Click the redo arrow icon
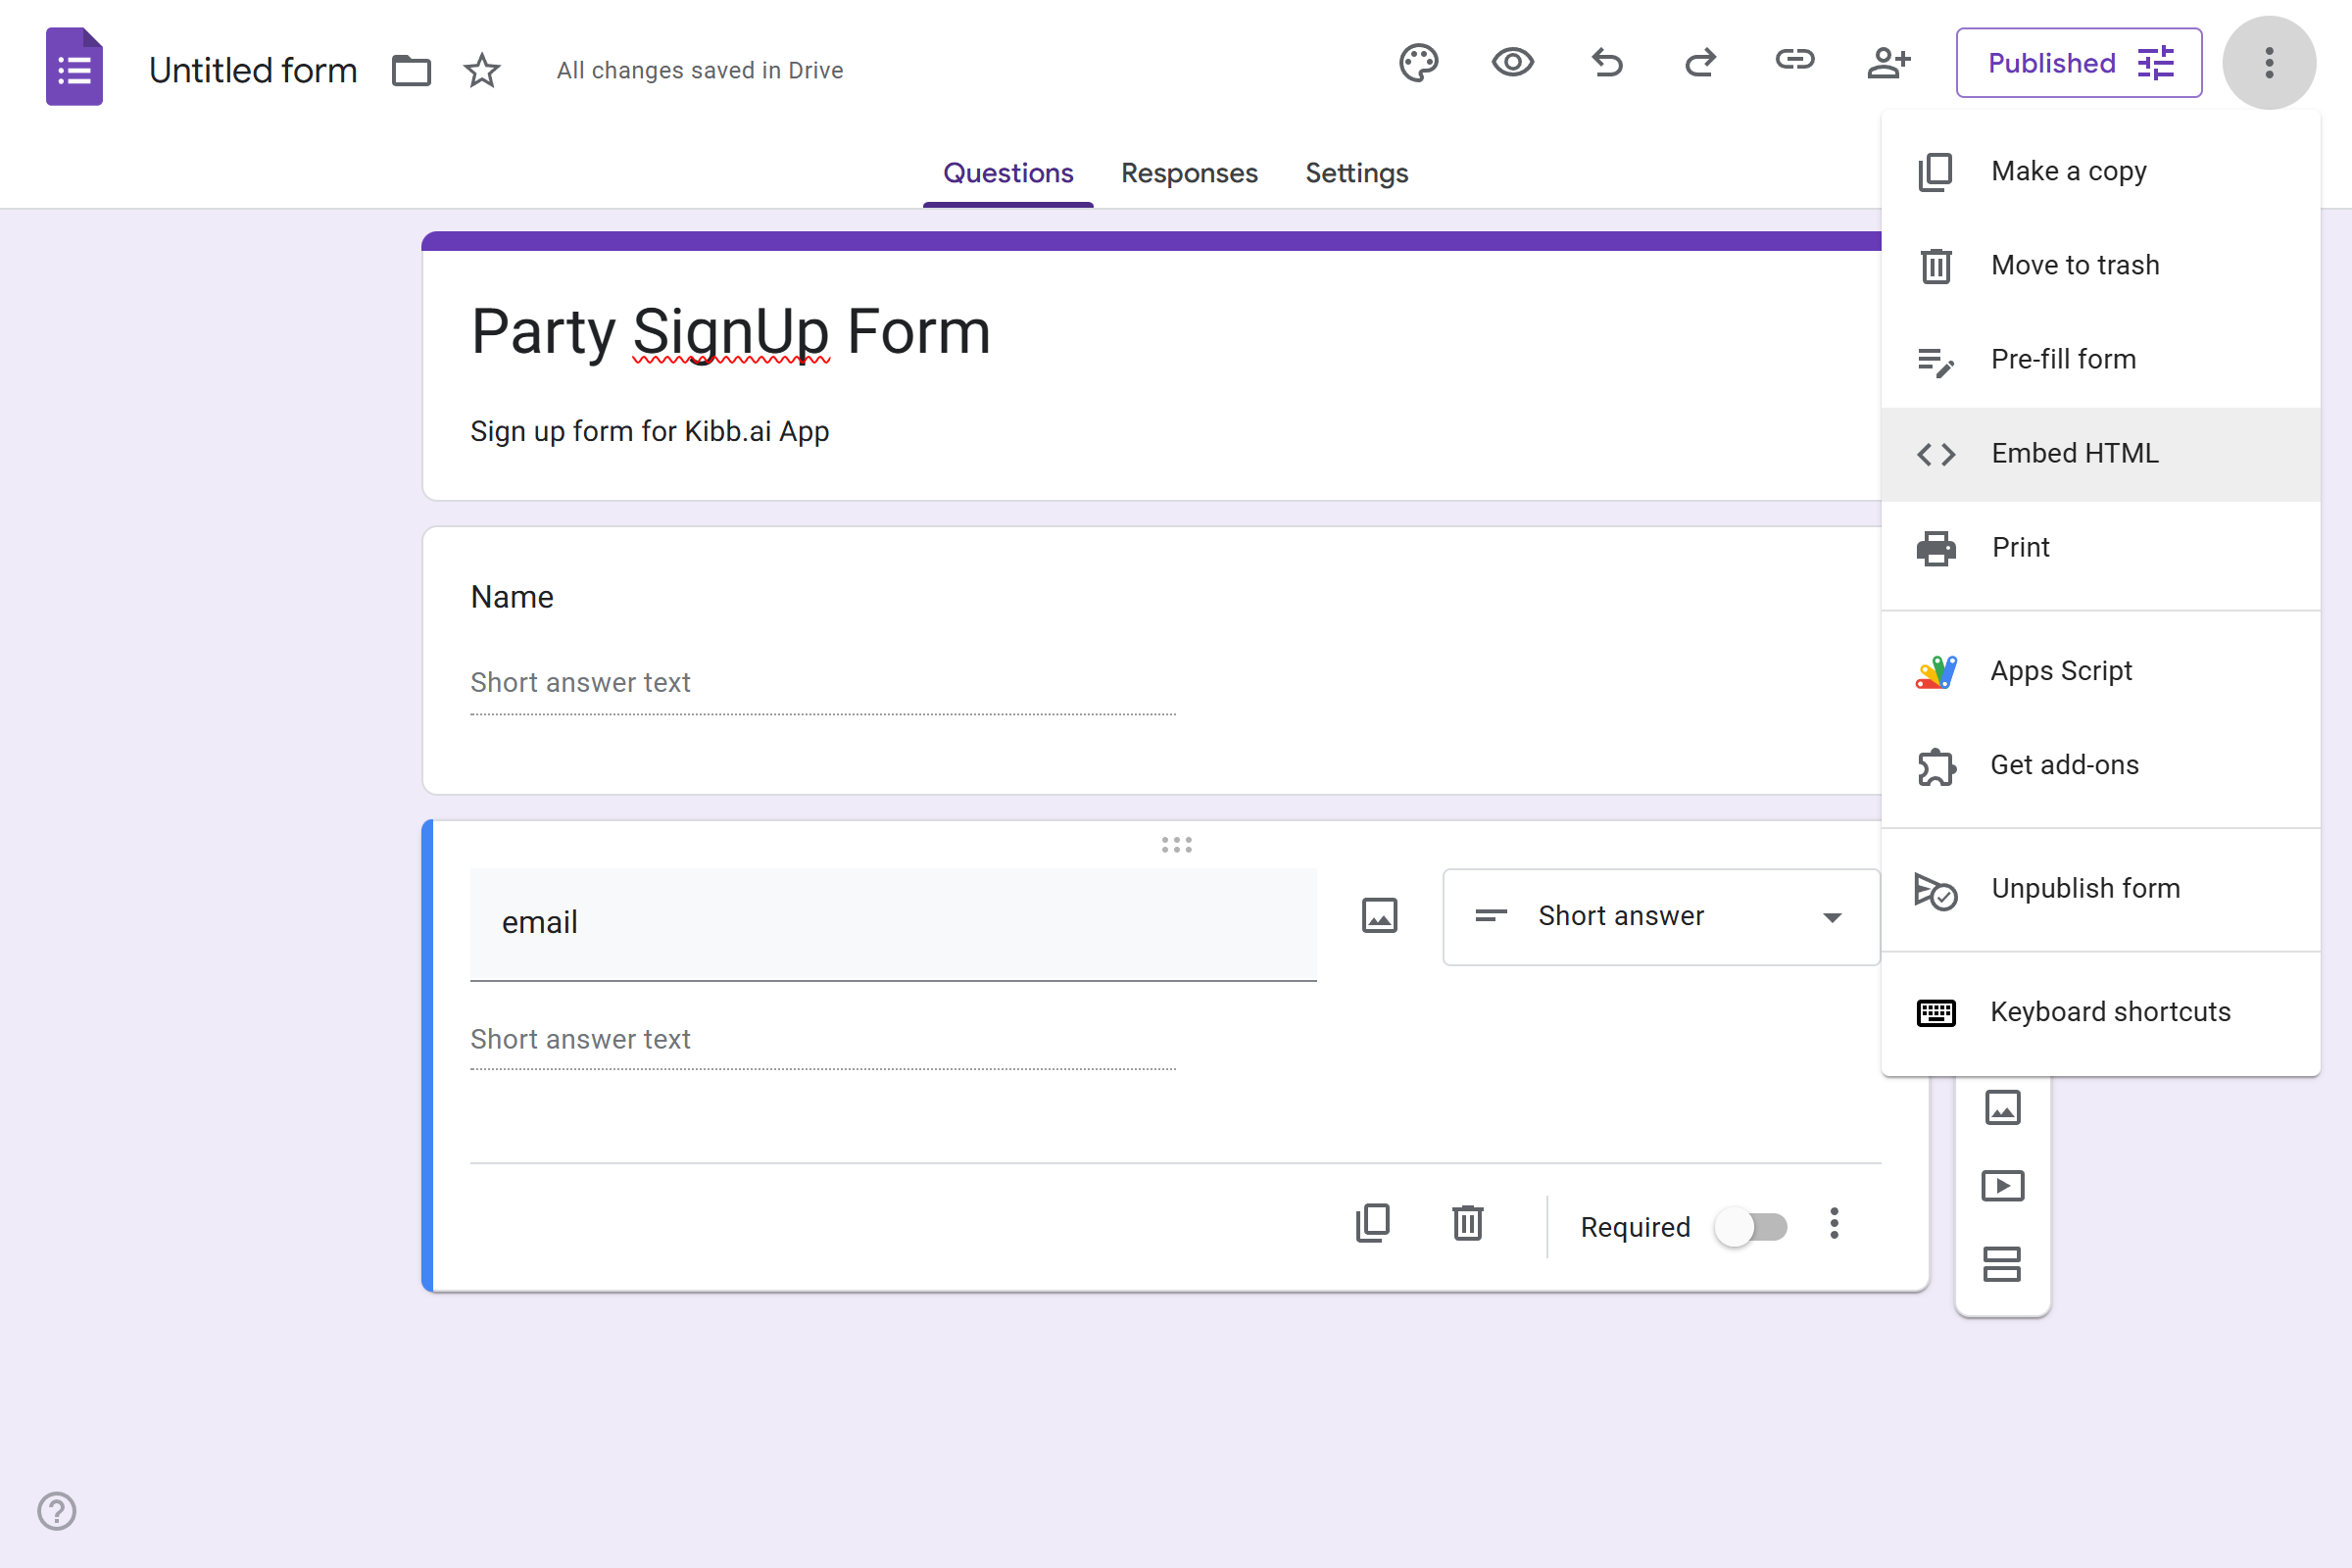Viewport: 2352px width, 1568px height. tap(1700, 63)
